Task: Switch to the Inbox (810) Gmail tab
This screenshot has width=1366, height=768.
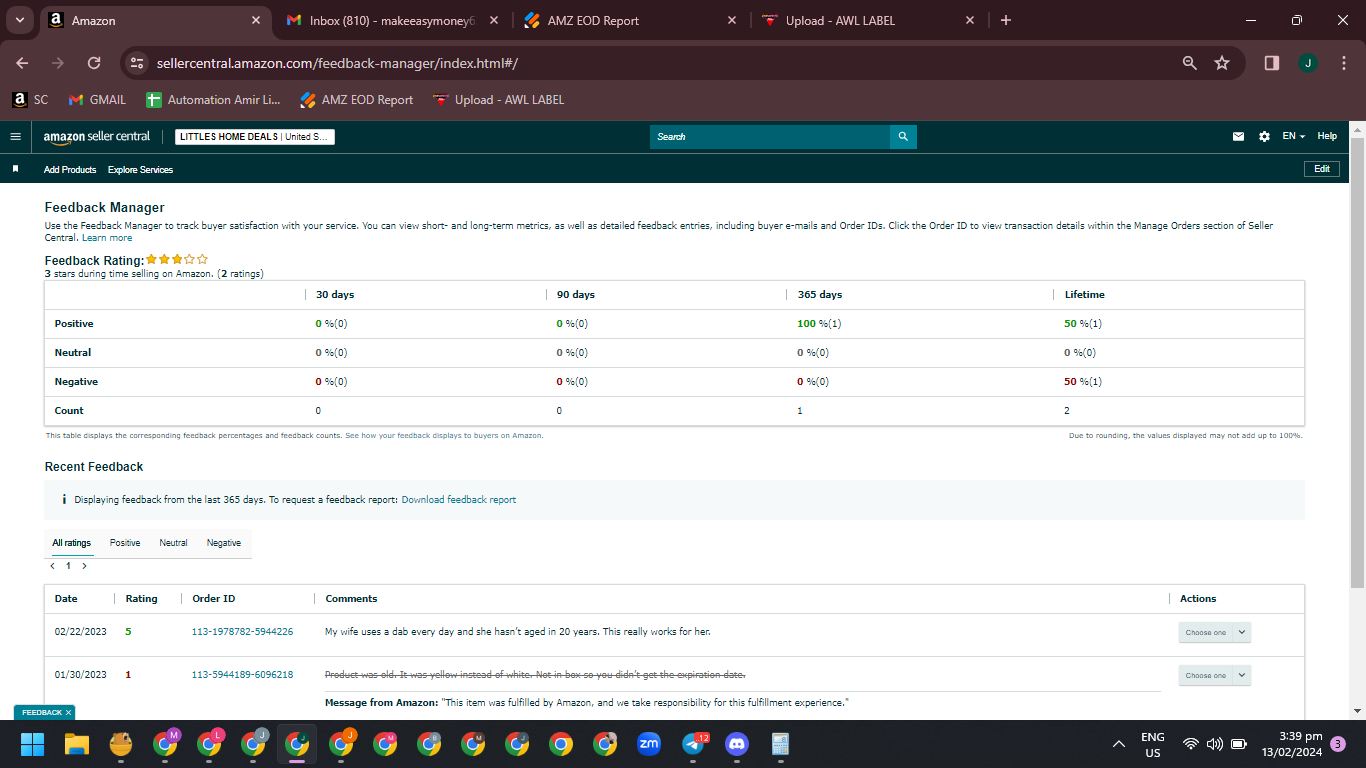Action: (394, 20)
